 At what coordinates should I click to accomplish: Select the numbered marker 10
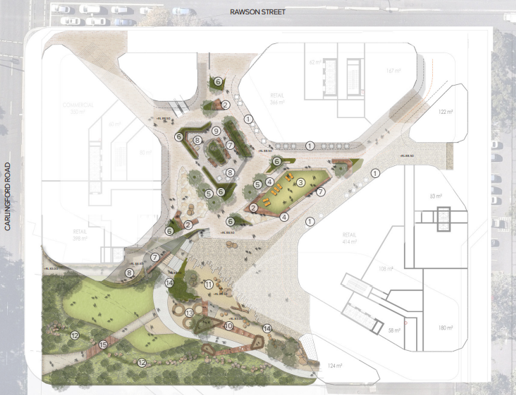click(229, 326)
